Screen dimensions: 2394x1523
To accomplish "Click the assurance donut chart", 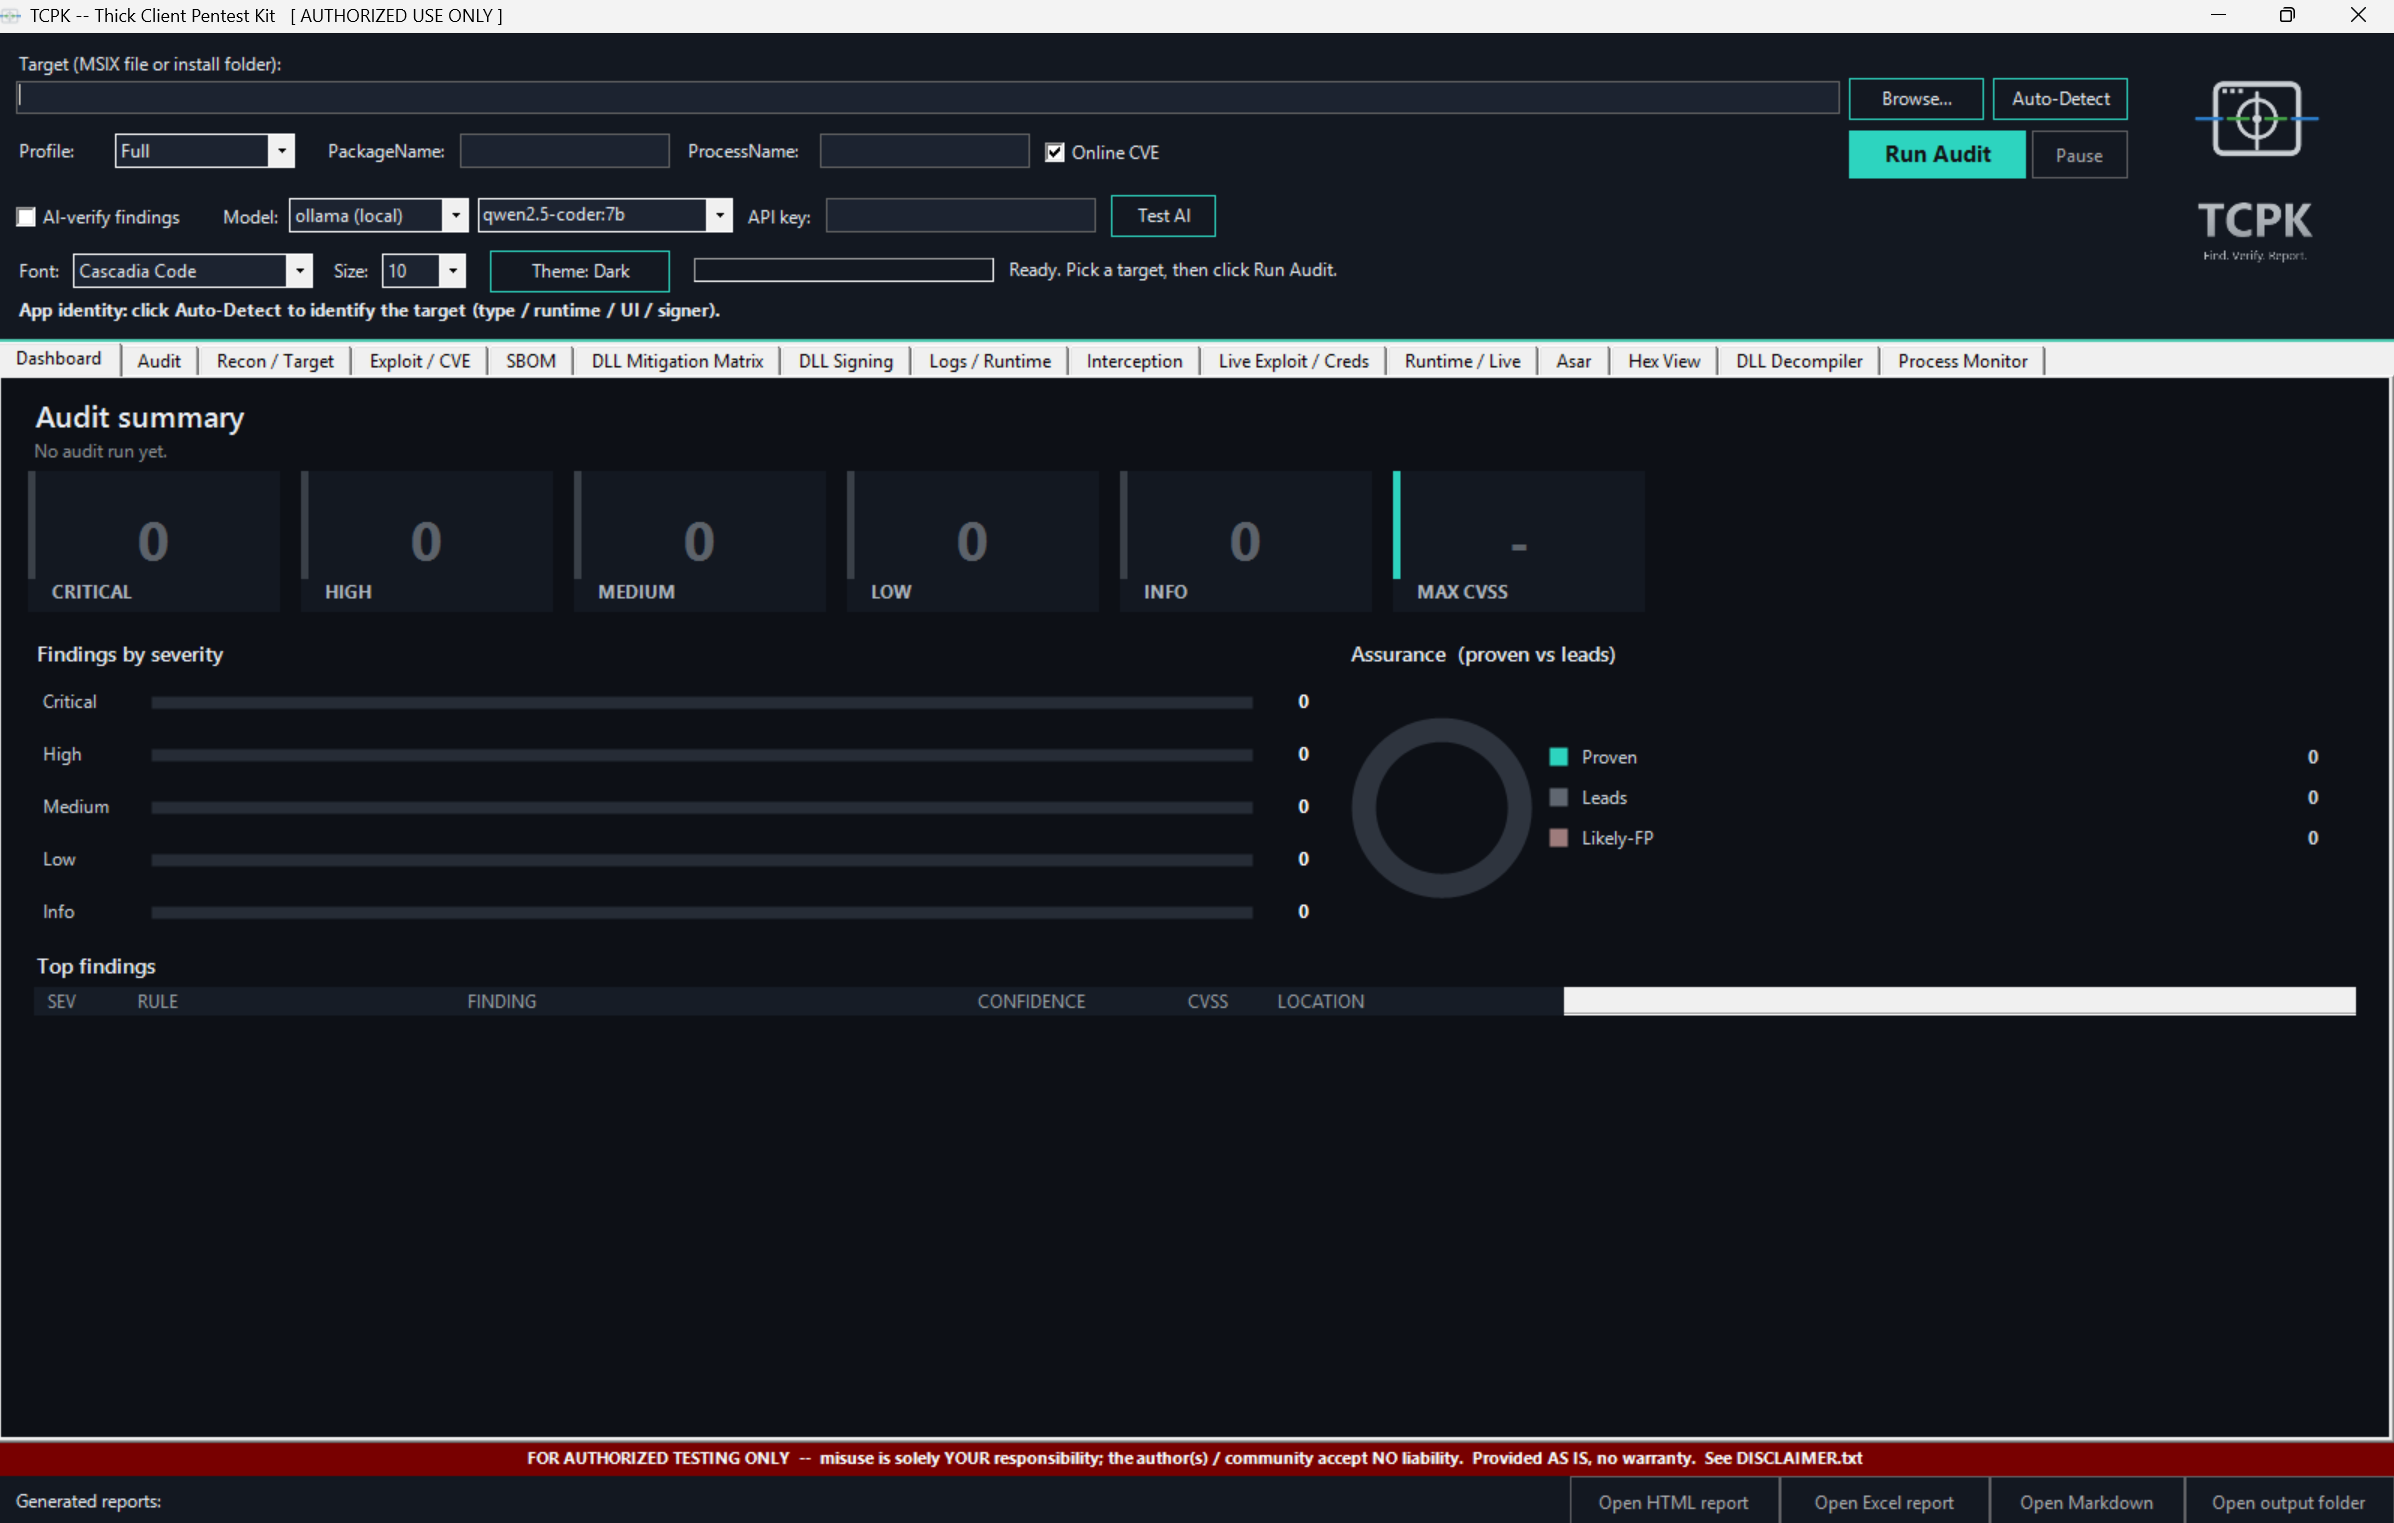I will 1441,808.
